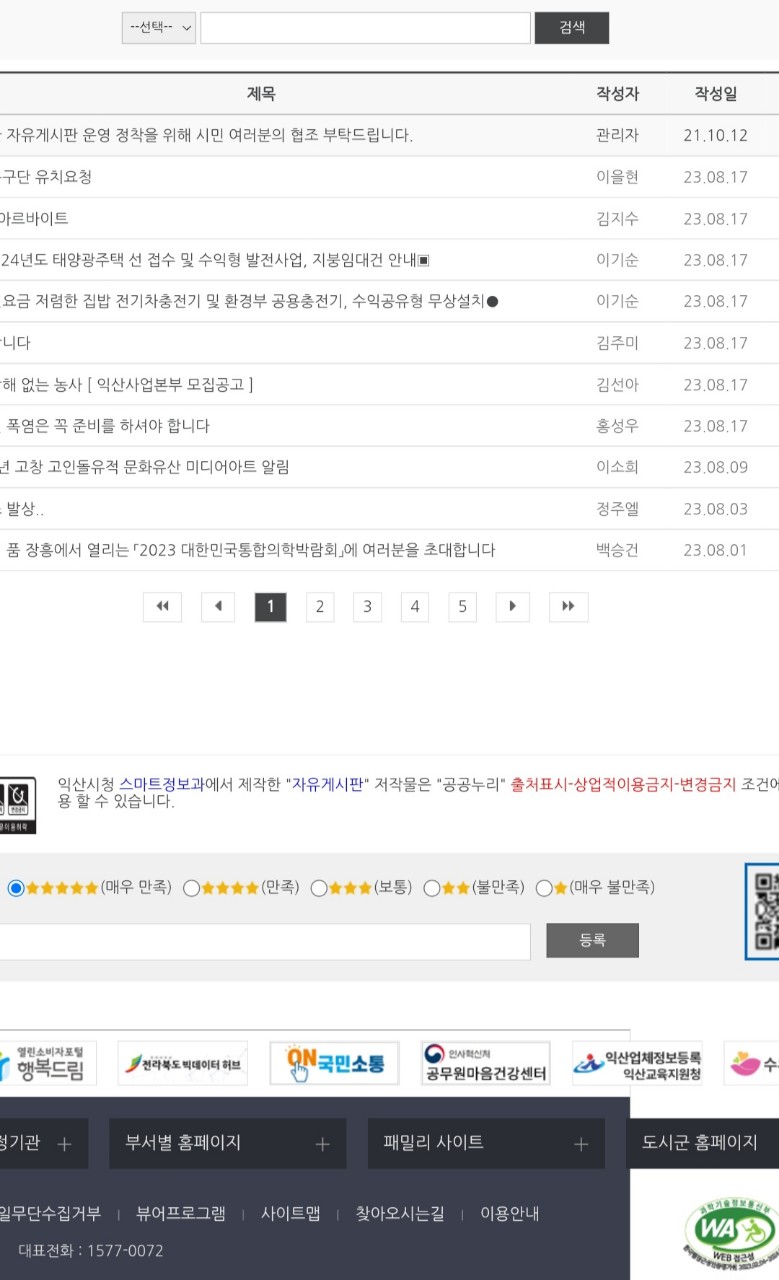Open 자유게시판 운영 정착 notice post

207,136
